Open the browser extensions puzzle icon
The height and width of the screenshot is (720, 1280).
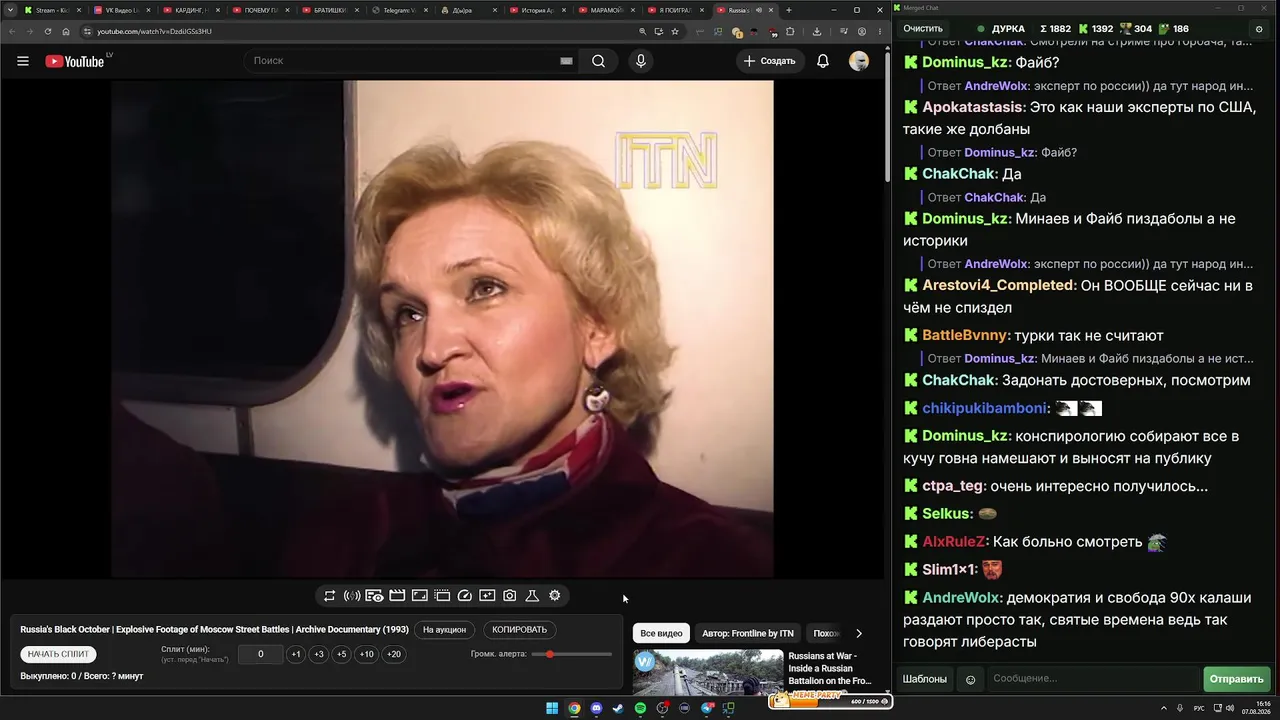click(790, 31)
